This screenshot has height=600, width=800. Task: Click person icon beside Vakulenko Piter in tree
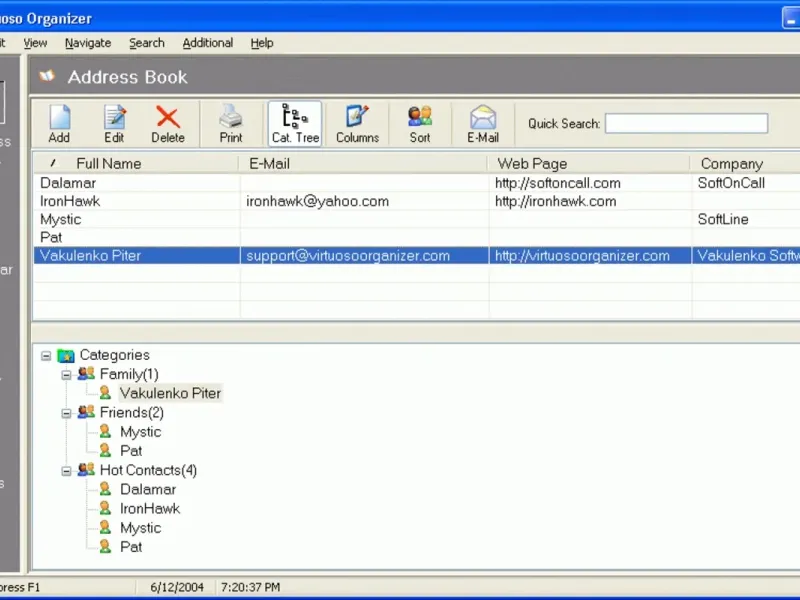point(105,393)
